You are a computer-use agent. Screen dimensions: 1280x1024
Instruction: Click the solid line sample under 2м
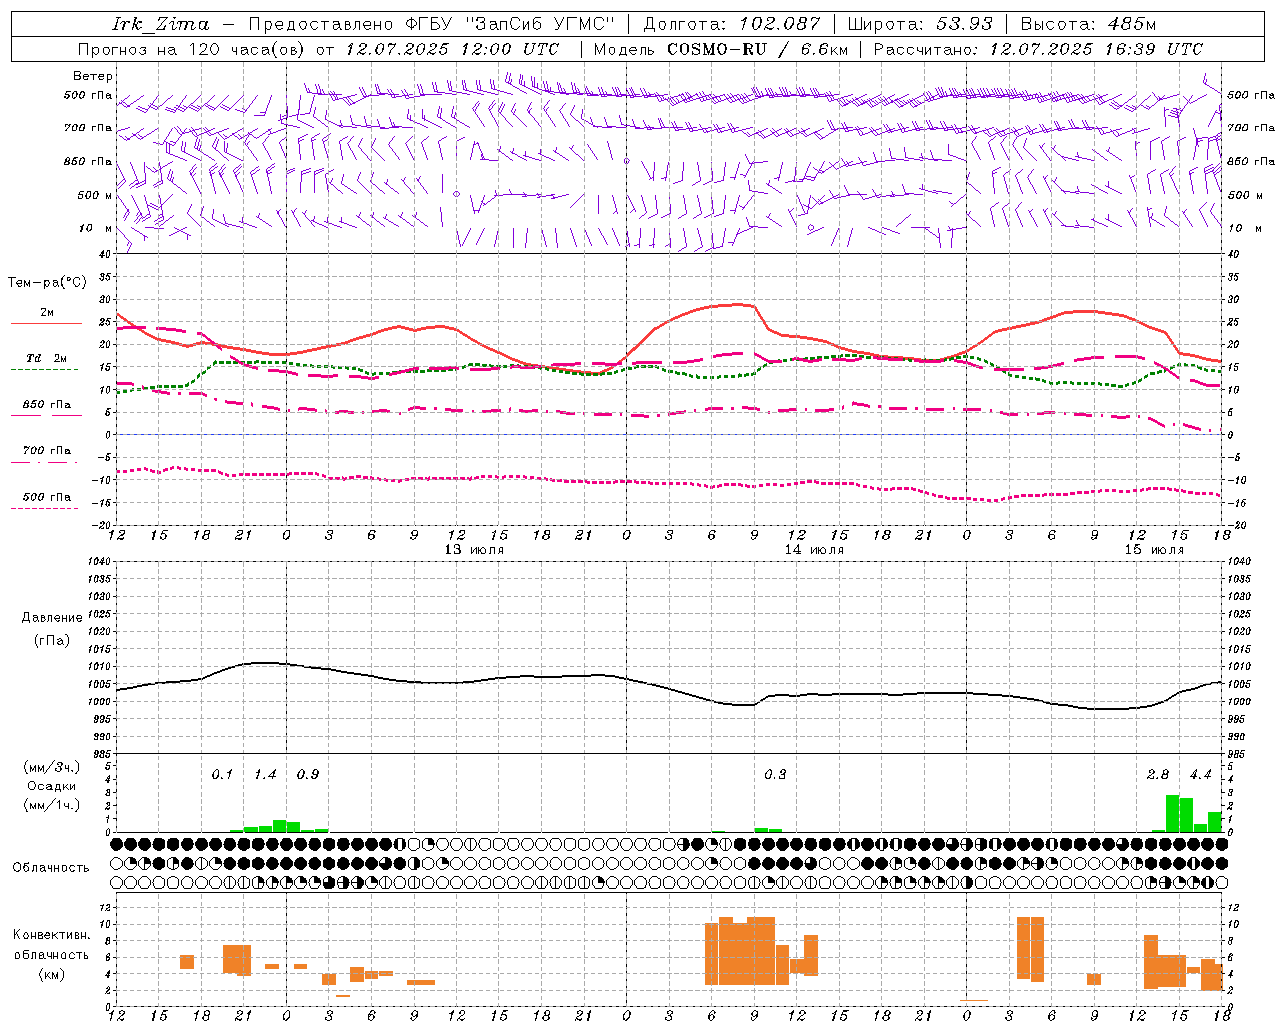click(46, 323)
